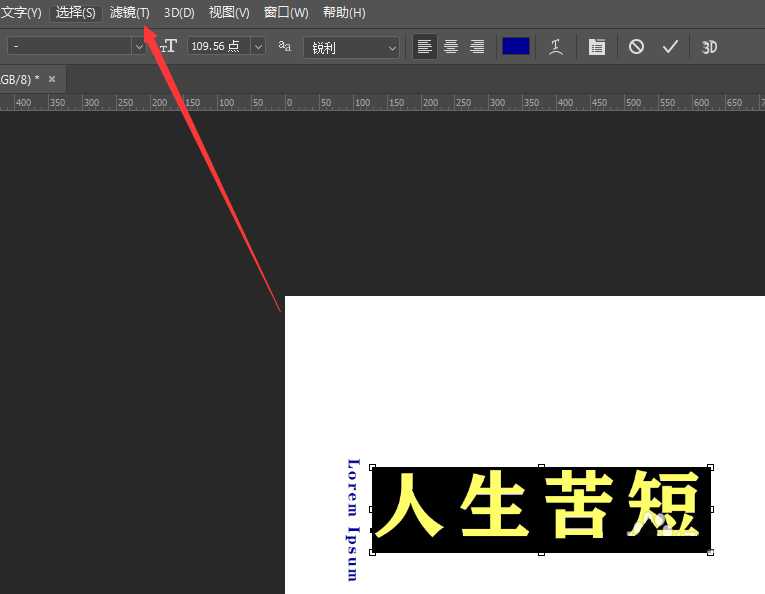Commit current text edits with checkmark
The height and width of the screenshot is (594, 765).
click(670, 47)
